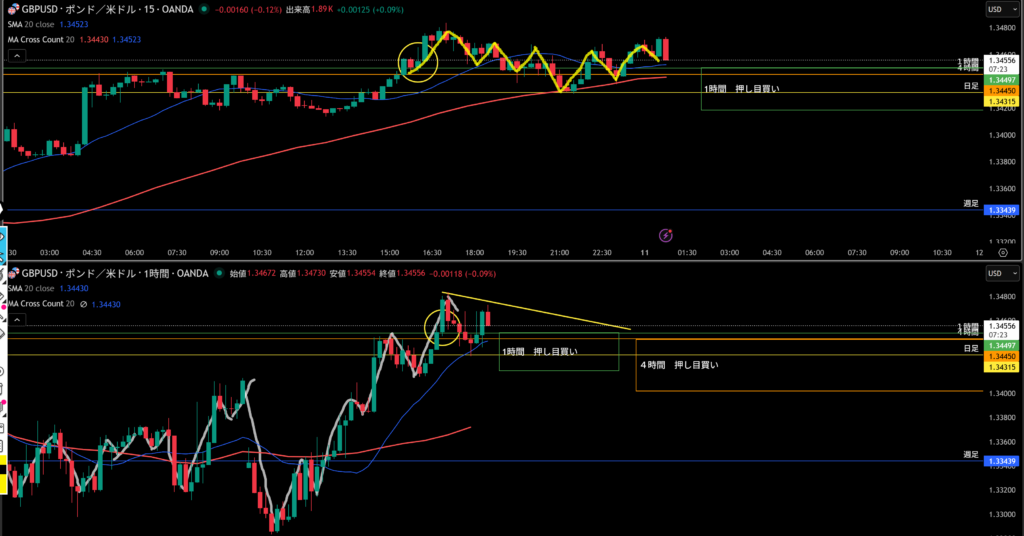1024x536 pixels.
Task: Select the orange 1.34450 price label in bottom chart
Action: tap(1001, 356)
